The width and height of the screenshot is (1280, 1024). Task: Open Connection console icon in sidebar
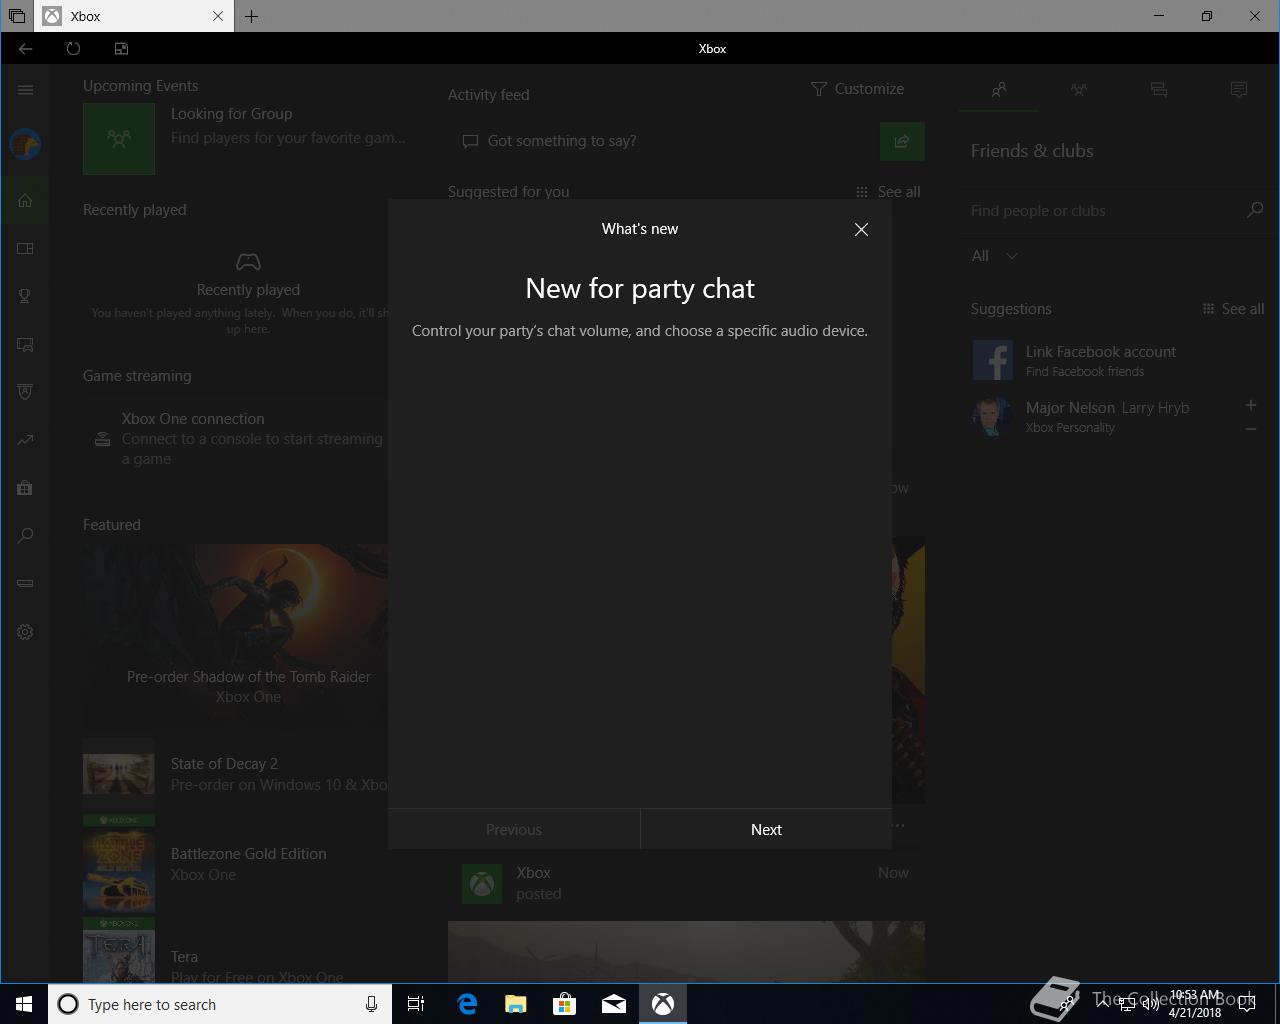click(x=25, y=584)
